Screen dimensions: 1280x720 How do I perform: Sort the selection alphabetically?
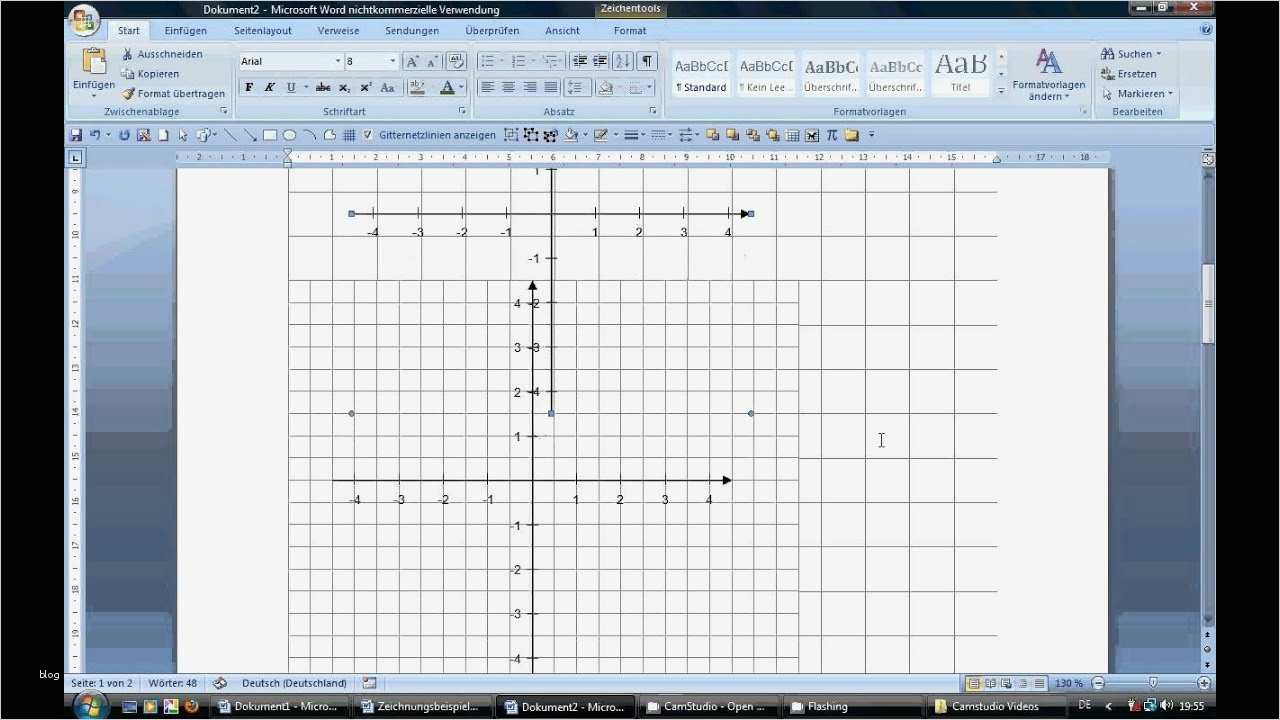[623, 61]
